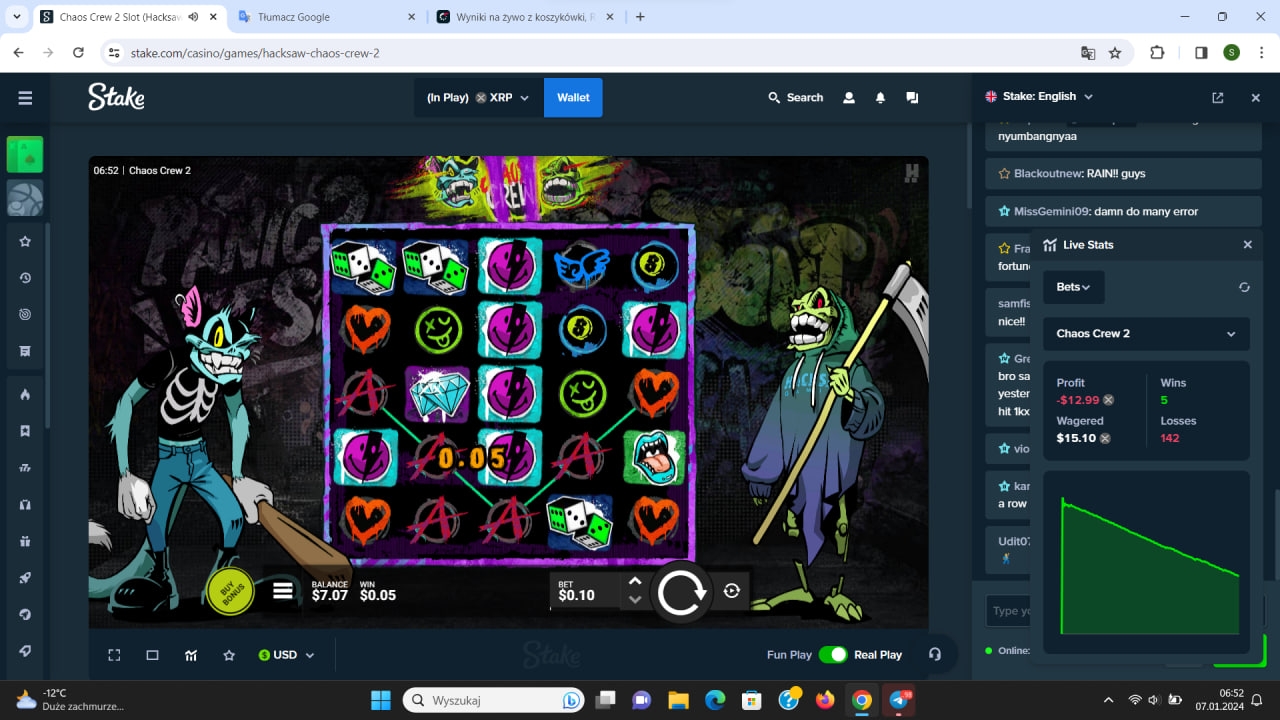Open live support headset icon
The height and width of the screenshot is (720, 1280).
[935, 654]
